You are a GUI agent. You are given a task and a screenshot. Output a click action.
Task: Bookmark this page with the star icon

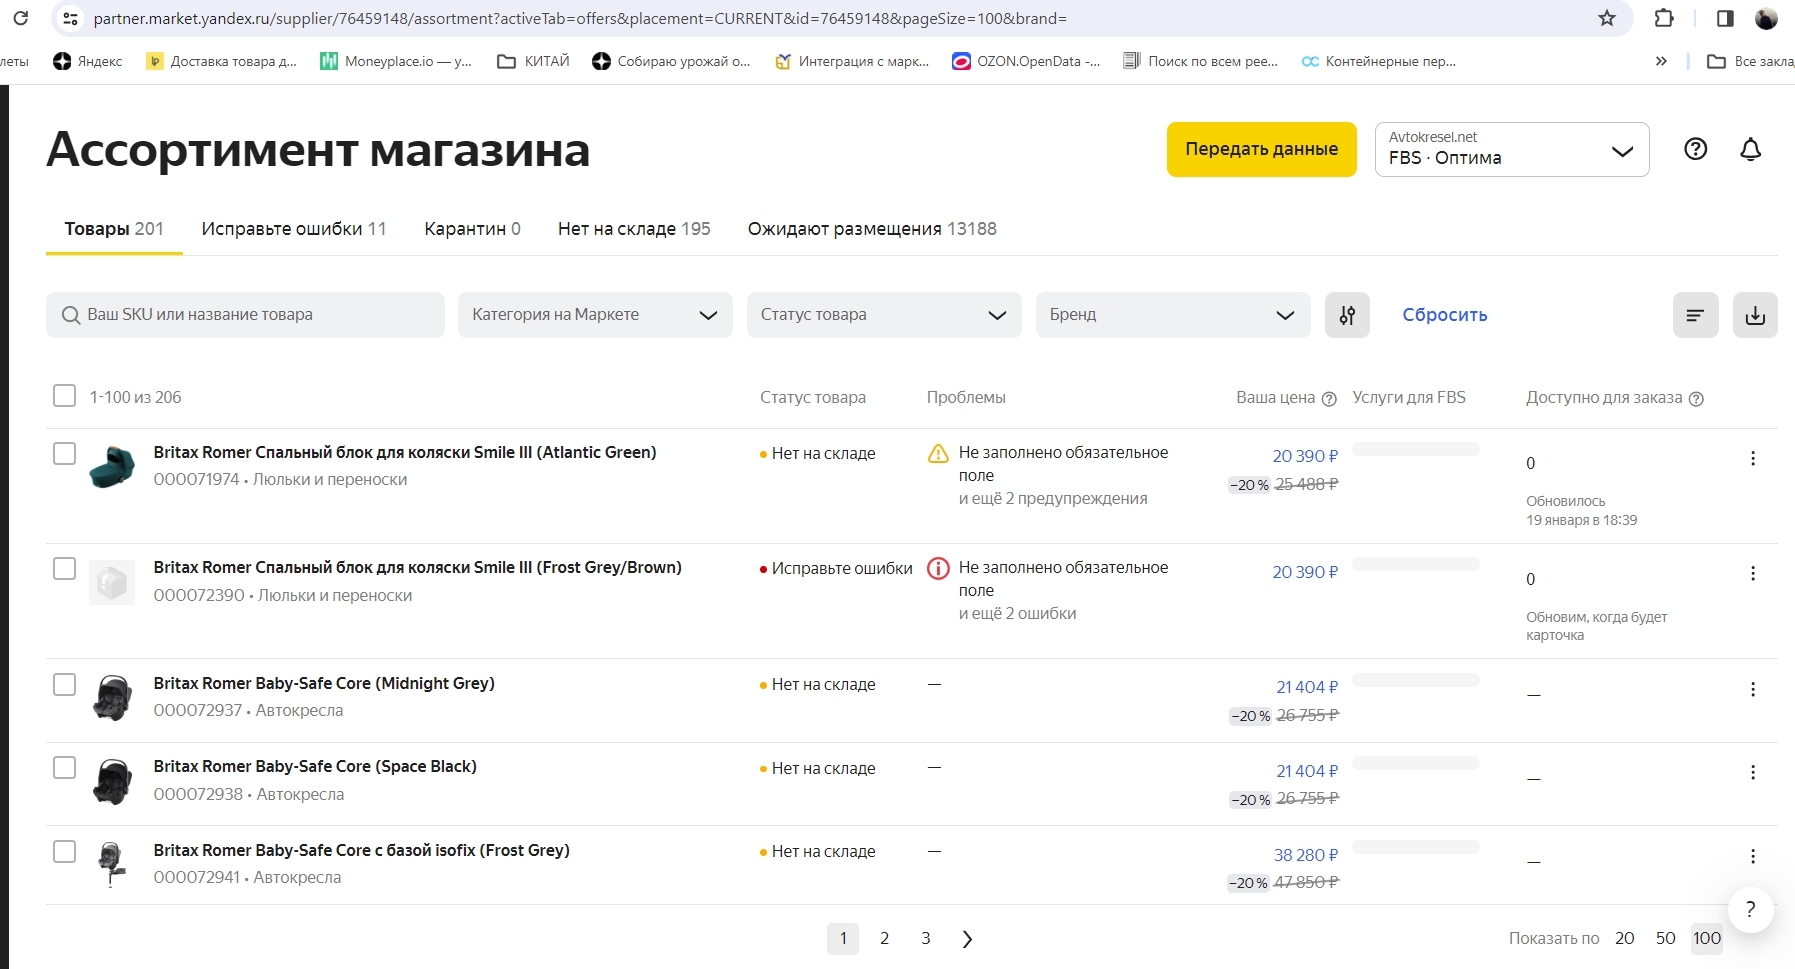point(1606,18)
